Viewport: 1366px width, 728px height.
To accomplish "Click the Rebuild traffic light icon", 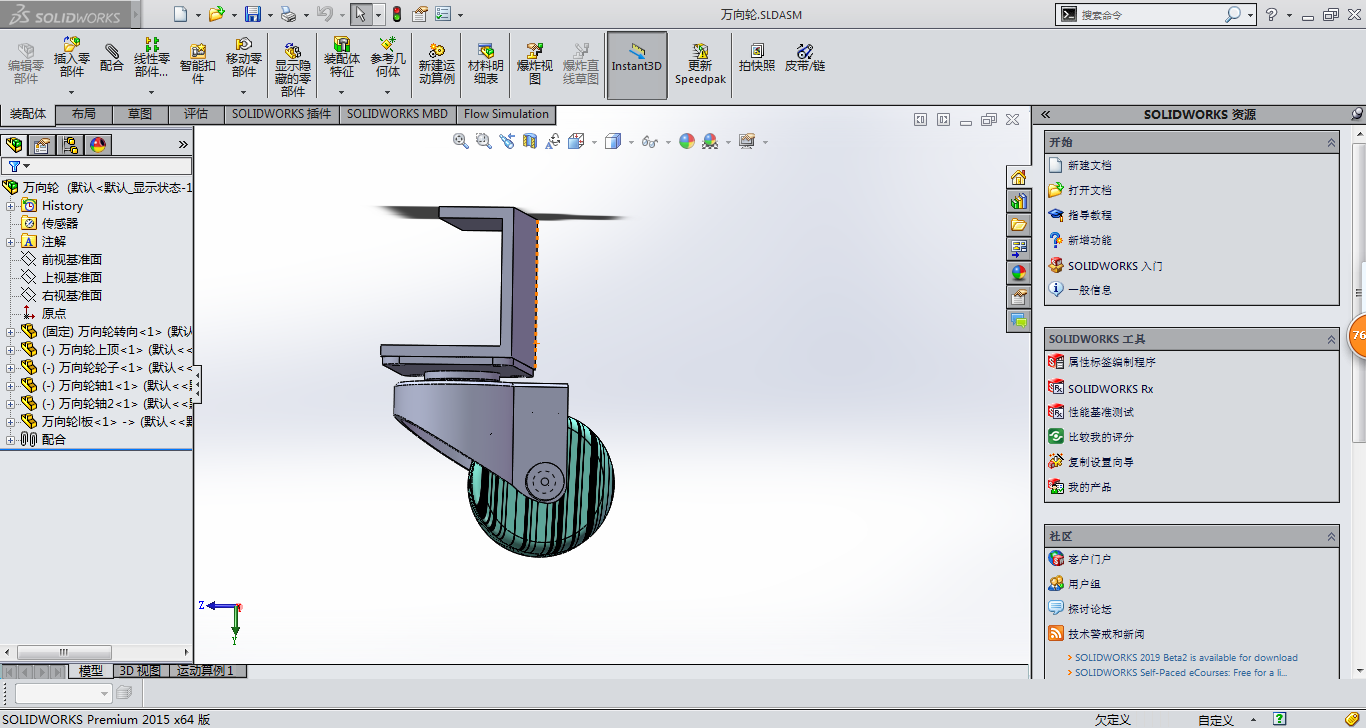I will (396, 14).
